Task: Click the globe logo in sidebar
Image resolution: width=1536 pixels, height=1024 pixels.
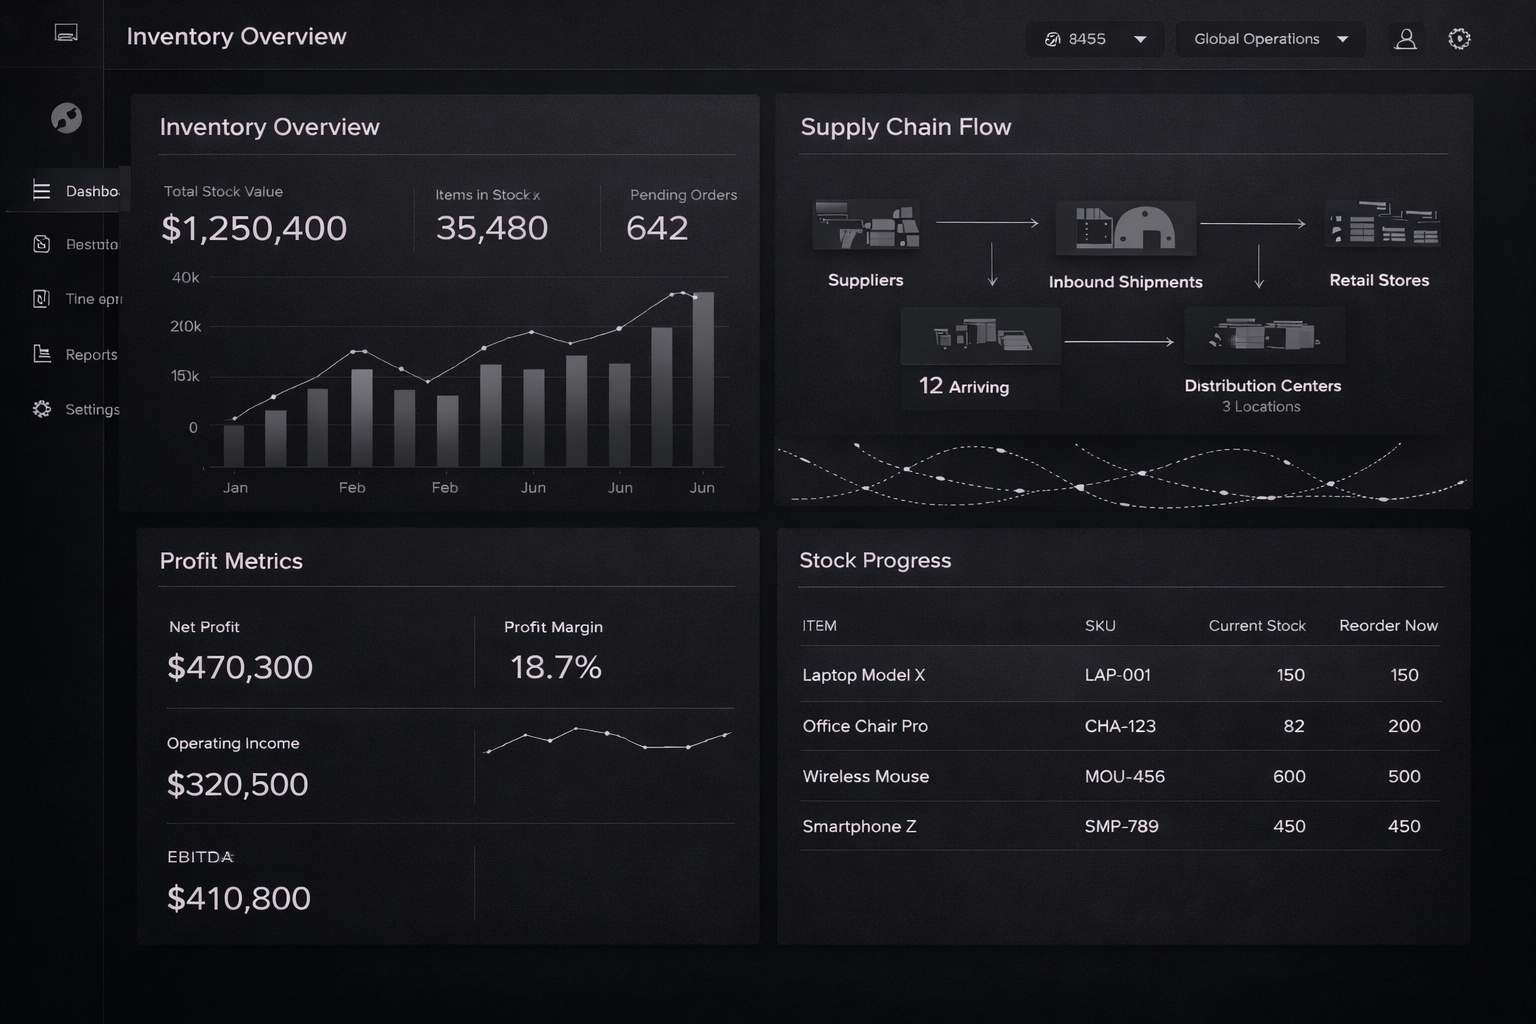Action: [x=66, y=118]
